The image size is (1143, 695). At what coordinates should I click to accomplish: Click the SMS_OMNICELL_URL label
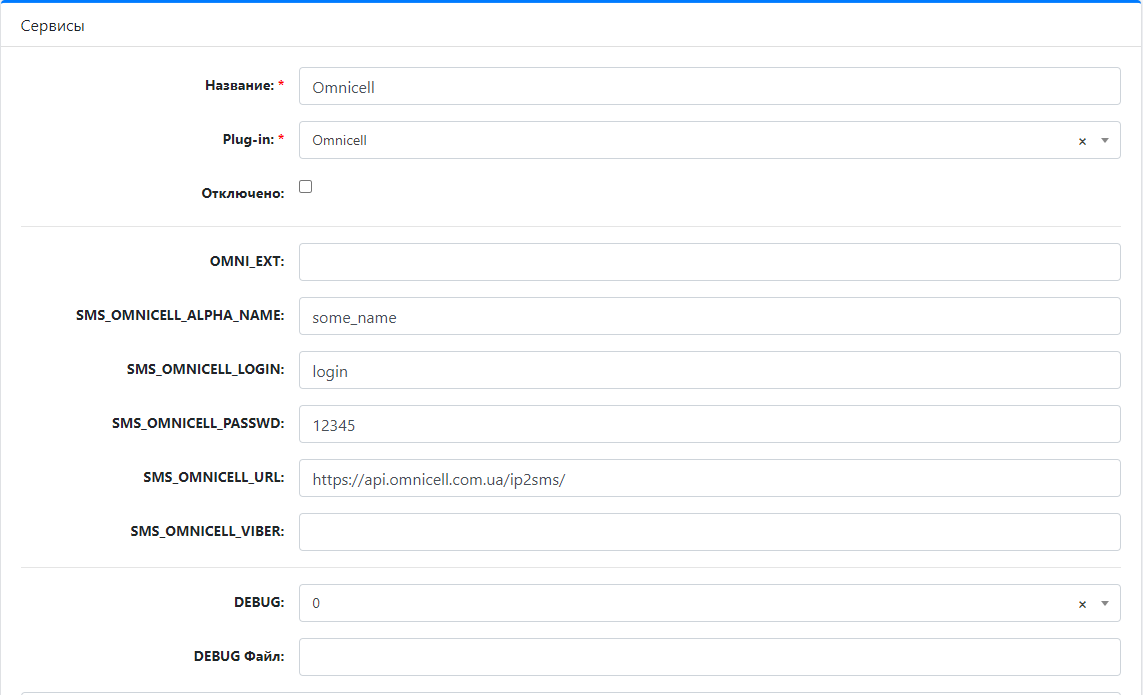(x=214, y=477)
